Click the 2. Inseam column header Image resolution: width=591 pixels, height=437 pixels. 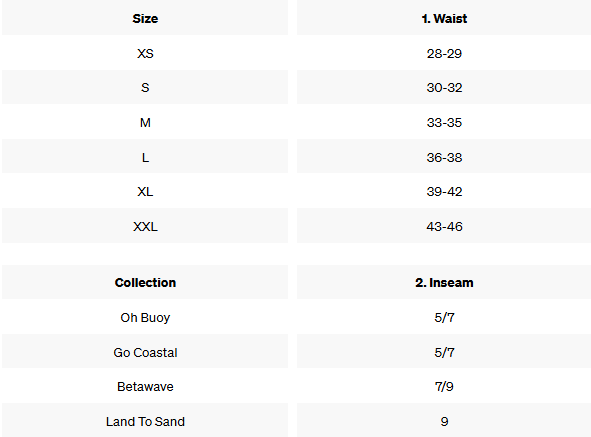tap(444, 282)
